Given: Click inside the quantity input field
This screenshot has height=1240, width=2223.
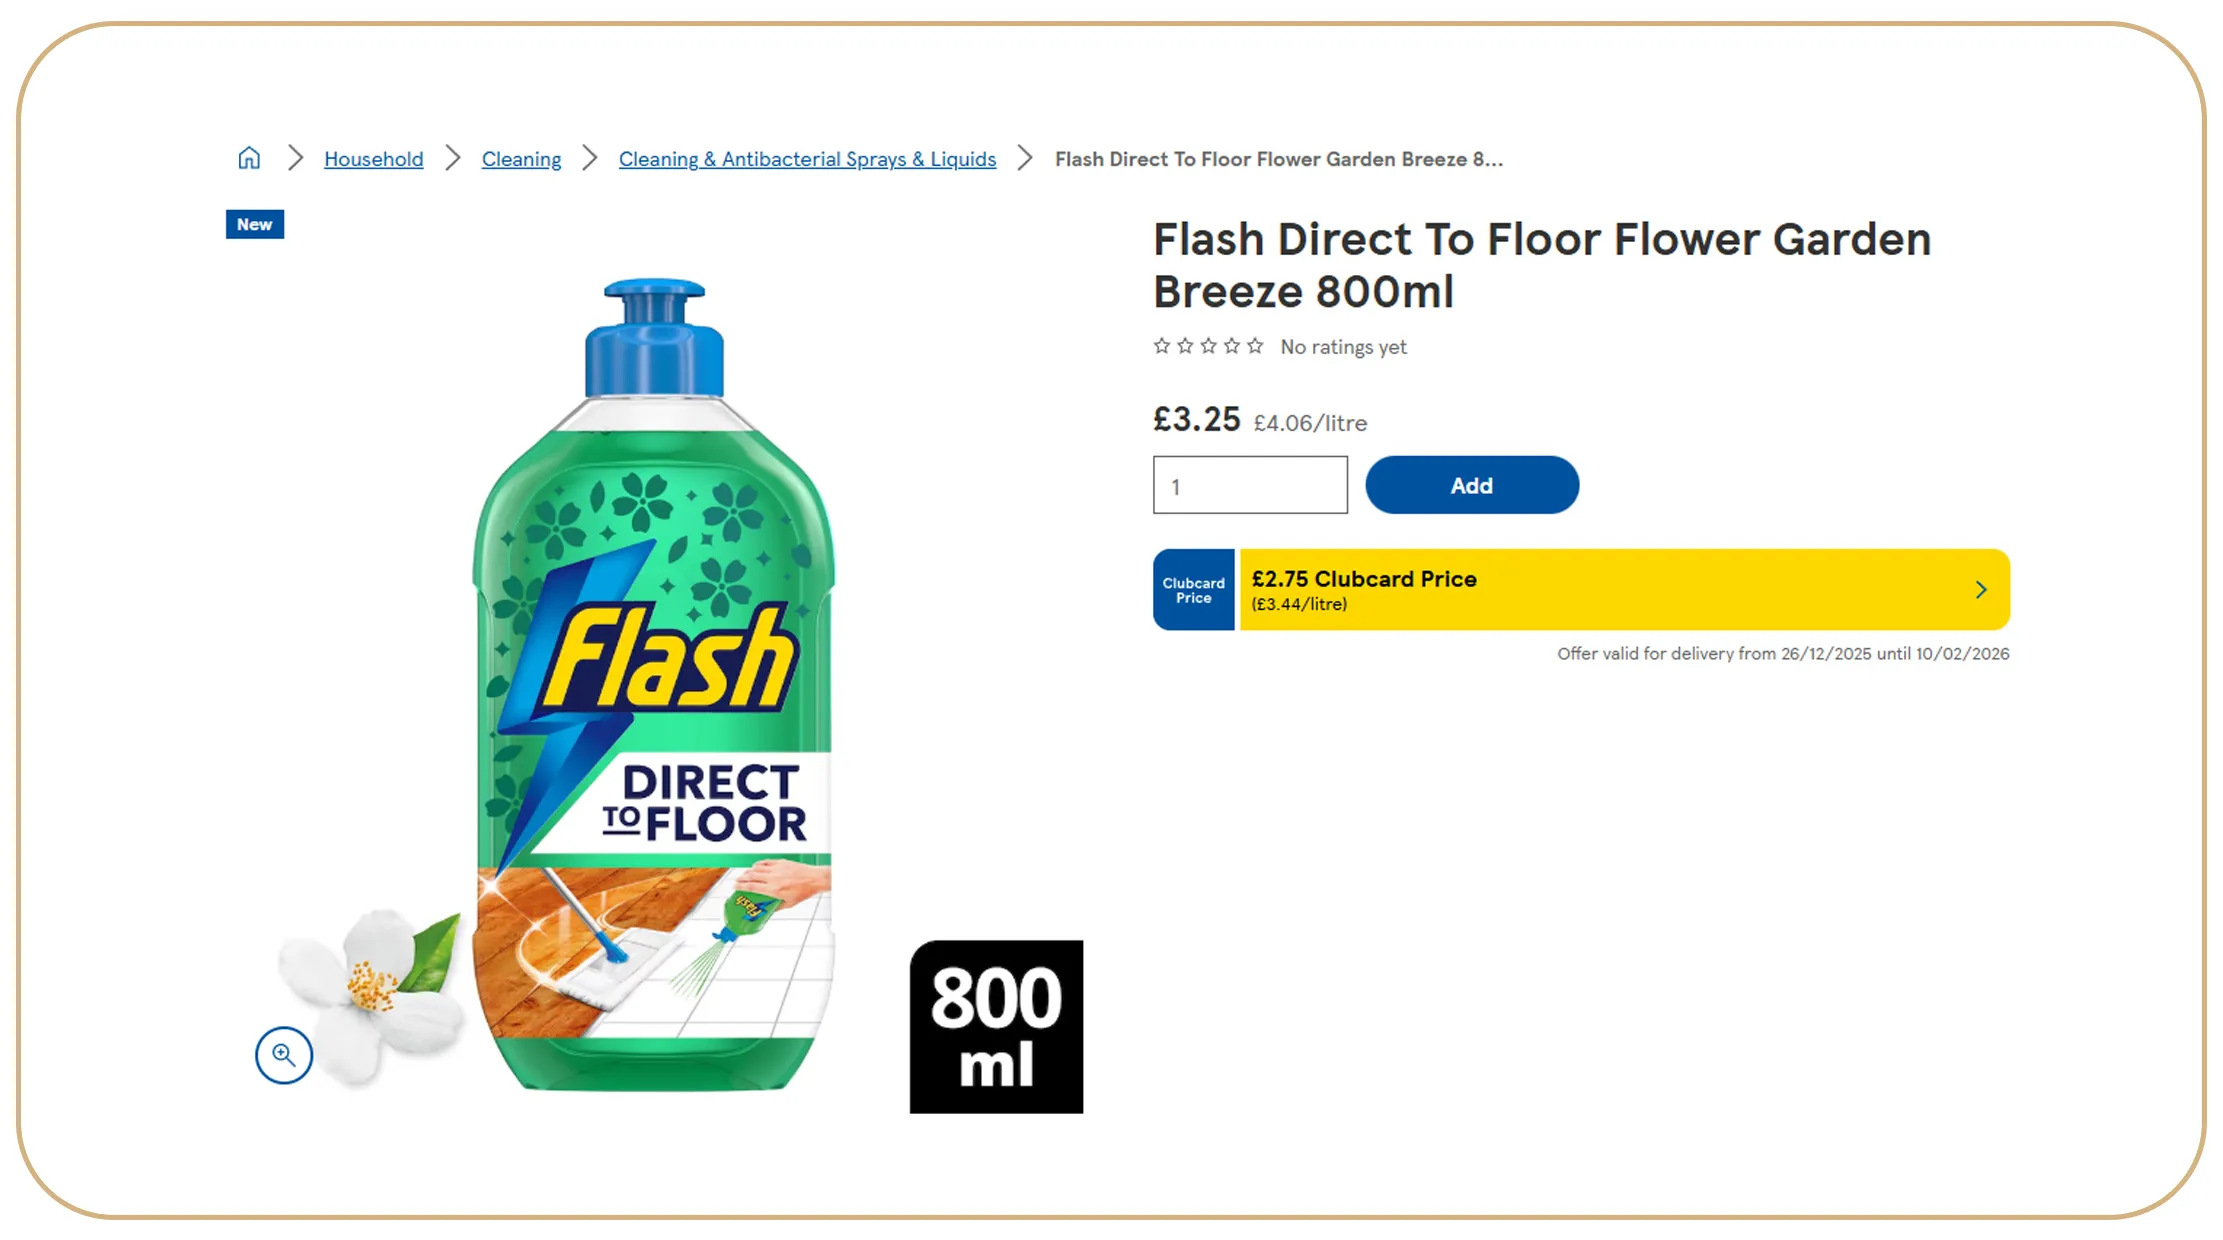Looking at the screenshot, I should (1250, 485).
